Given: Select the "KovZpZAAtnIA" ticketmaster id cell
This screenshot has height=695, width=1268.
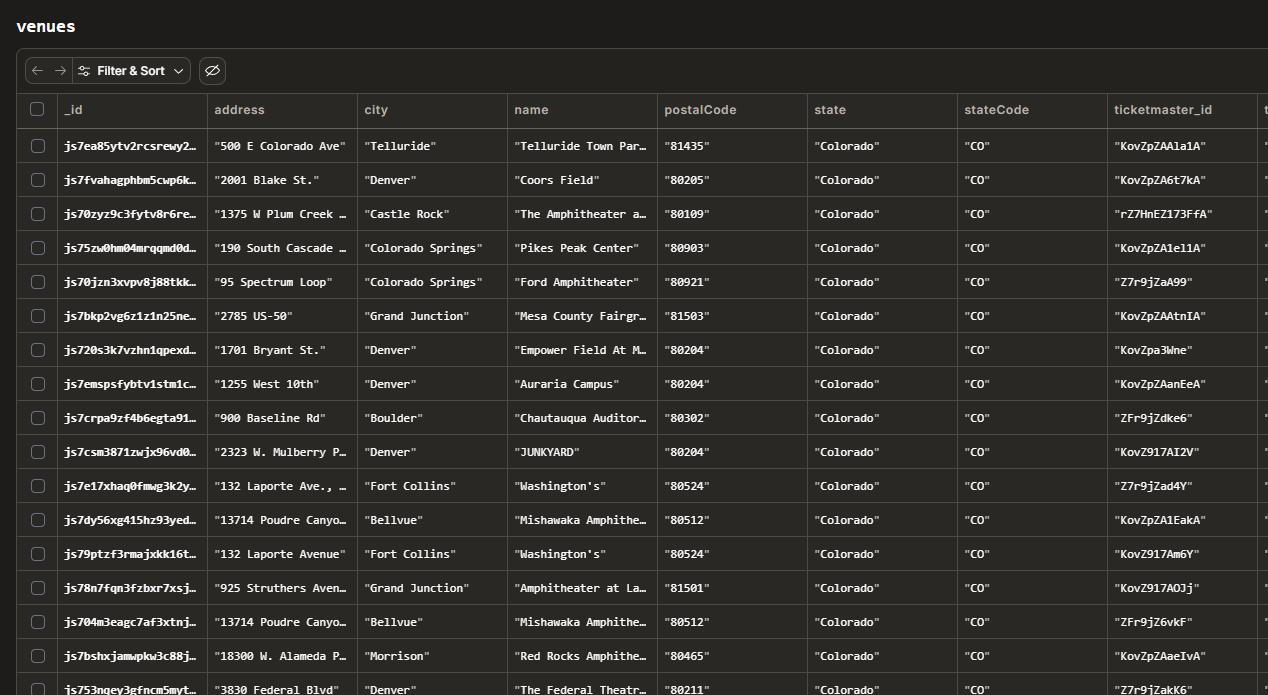Looking at the screenshot, I should click(1182, 316).
